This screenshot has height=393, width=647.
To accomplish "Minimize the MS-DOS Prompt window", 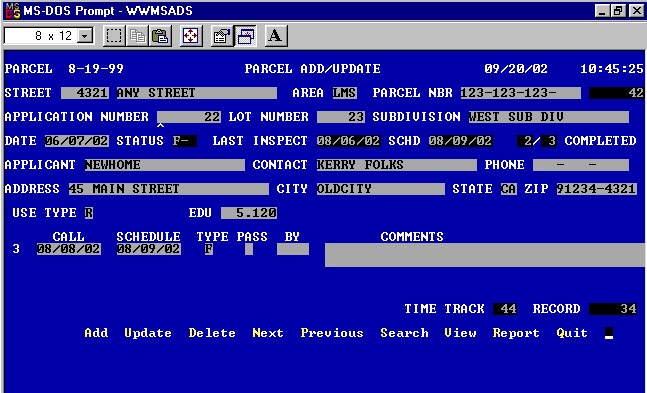I will 602,11.
